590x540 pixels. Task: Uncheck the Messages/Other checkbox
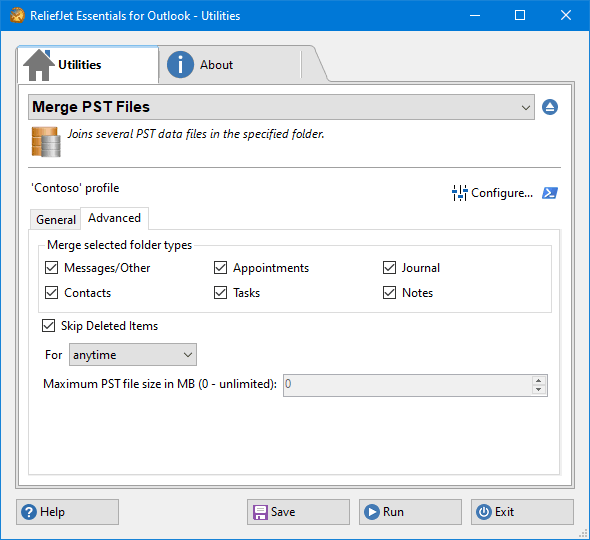pos(52,268)
